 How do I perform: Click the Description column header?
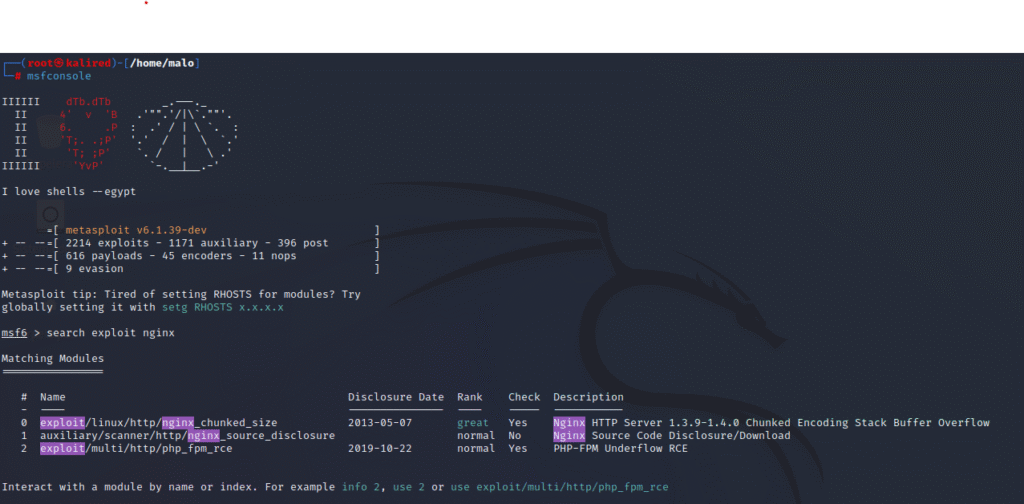tap(587, 397)
